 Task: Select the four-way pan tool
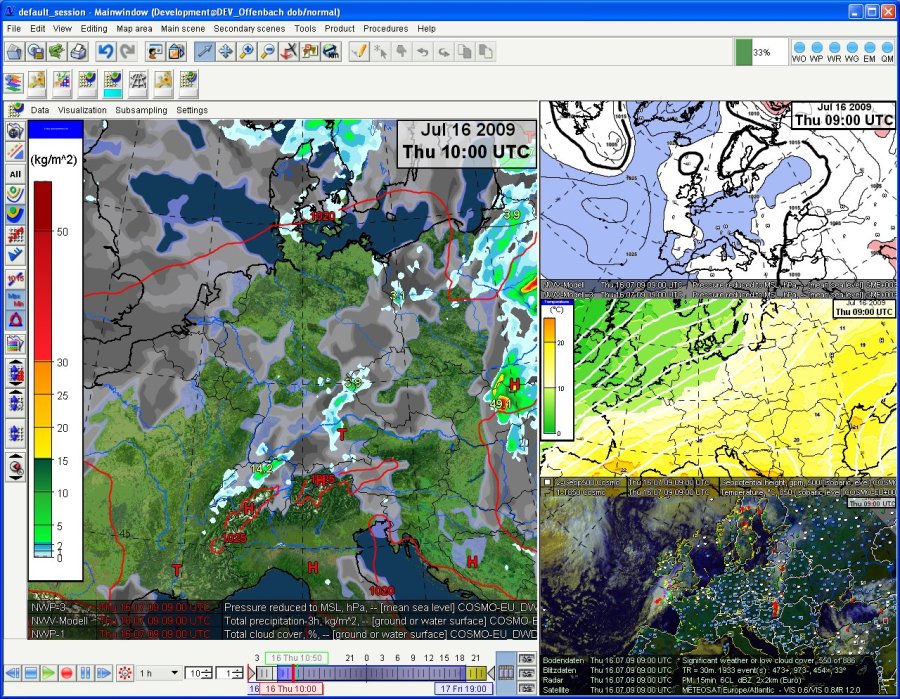click(x=226, y=52)
